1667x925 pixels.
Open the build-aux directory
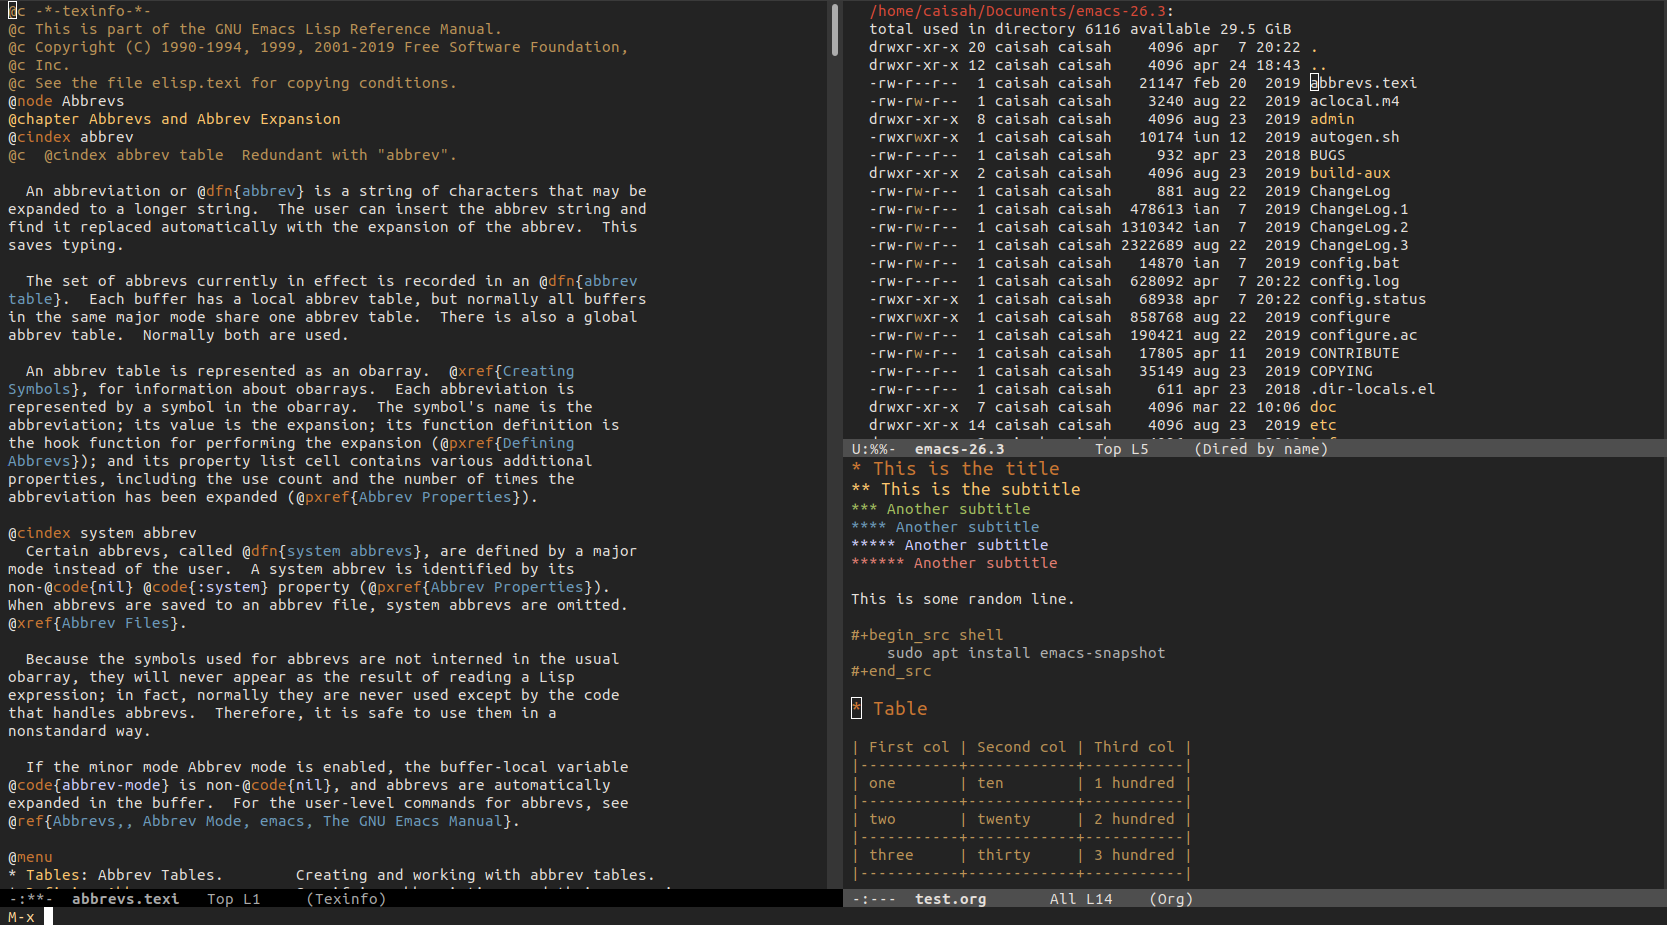click(x=1350, y=173)
